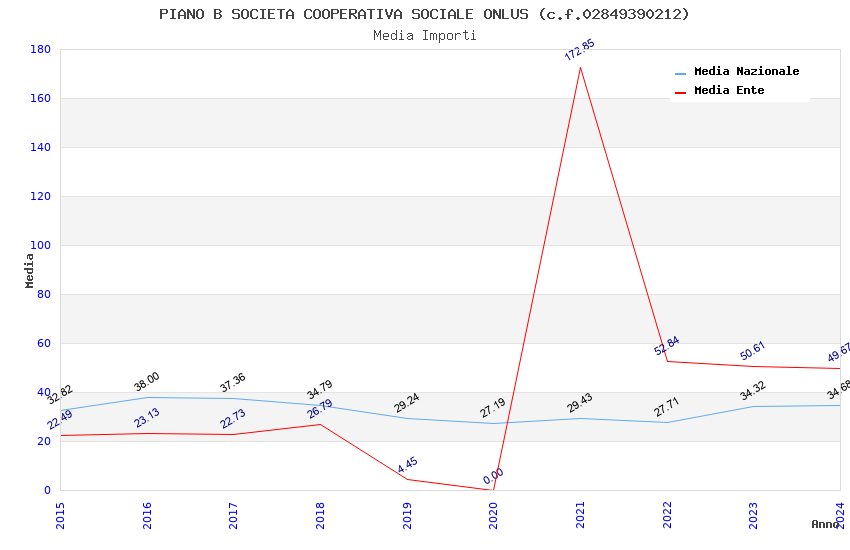Click the blue Media Nazionale legend swatch
Image resolution: width=850 pixels, height=550 pixels.
(680, 73)
